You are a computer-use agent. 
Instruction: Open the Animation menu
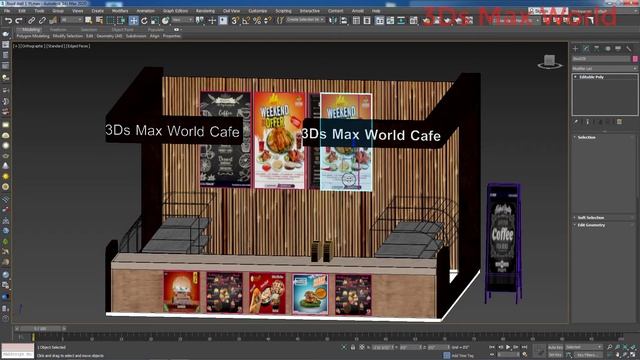[x=145, y=11]
